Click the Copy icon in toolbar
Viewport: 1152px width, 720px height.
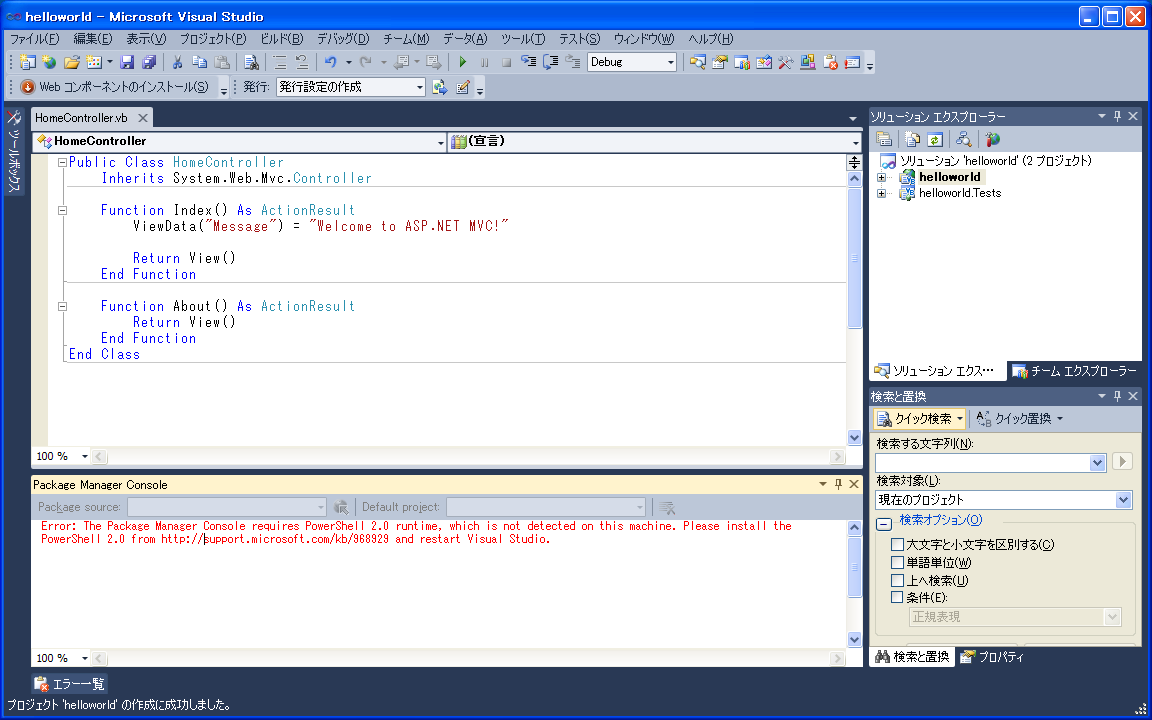click(x=199, y=62)
